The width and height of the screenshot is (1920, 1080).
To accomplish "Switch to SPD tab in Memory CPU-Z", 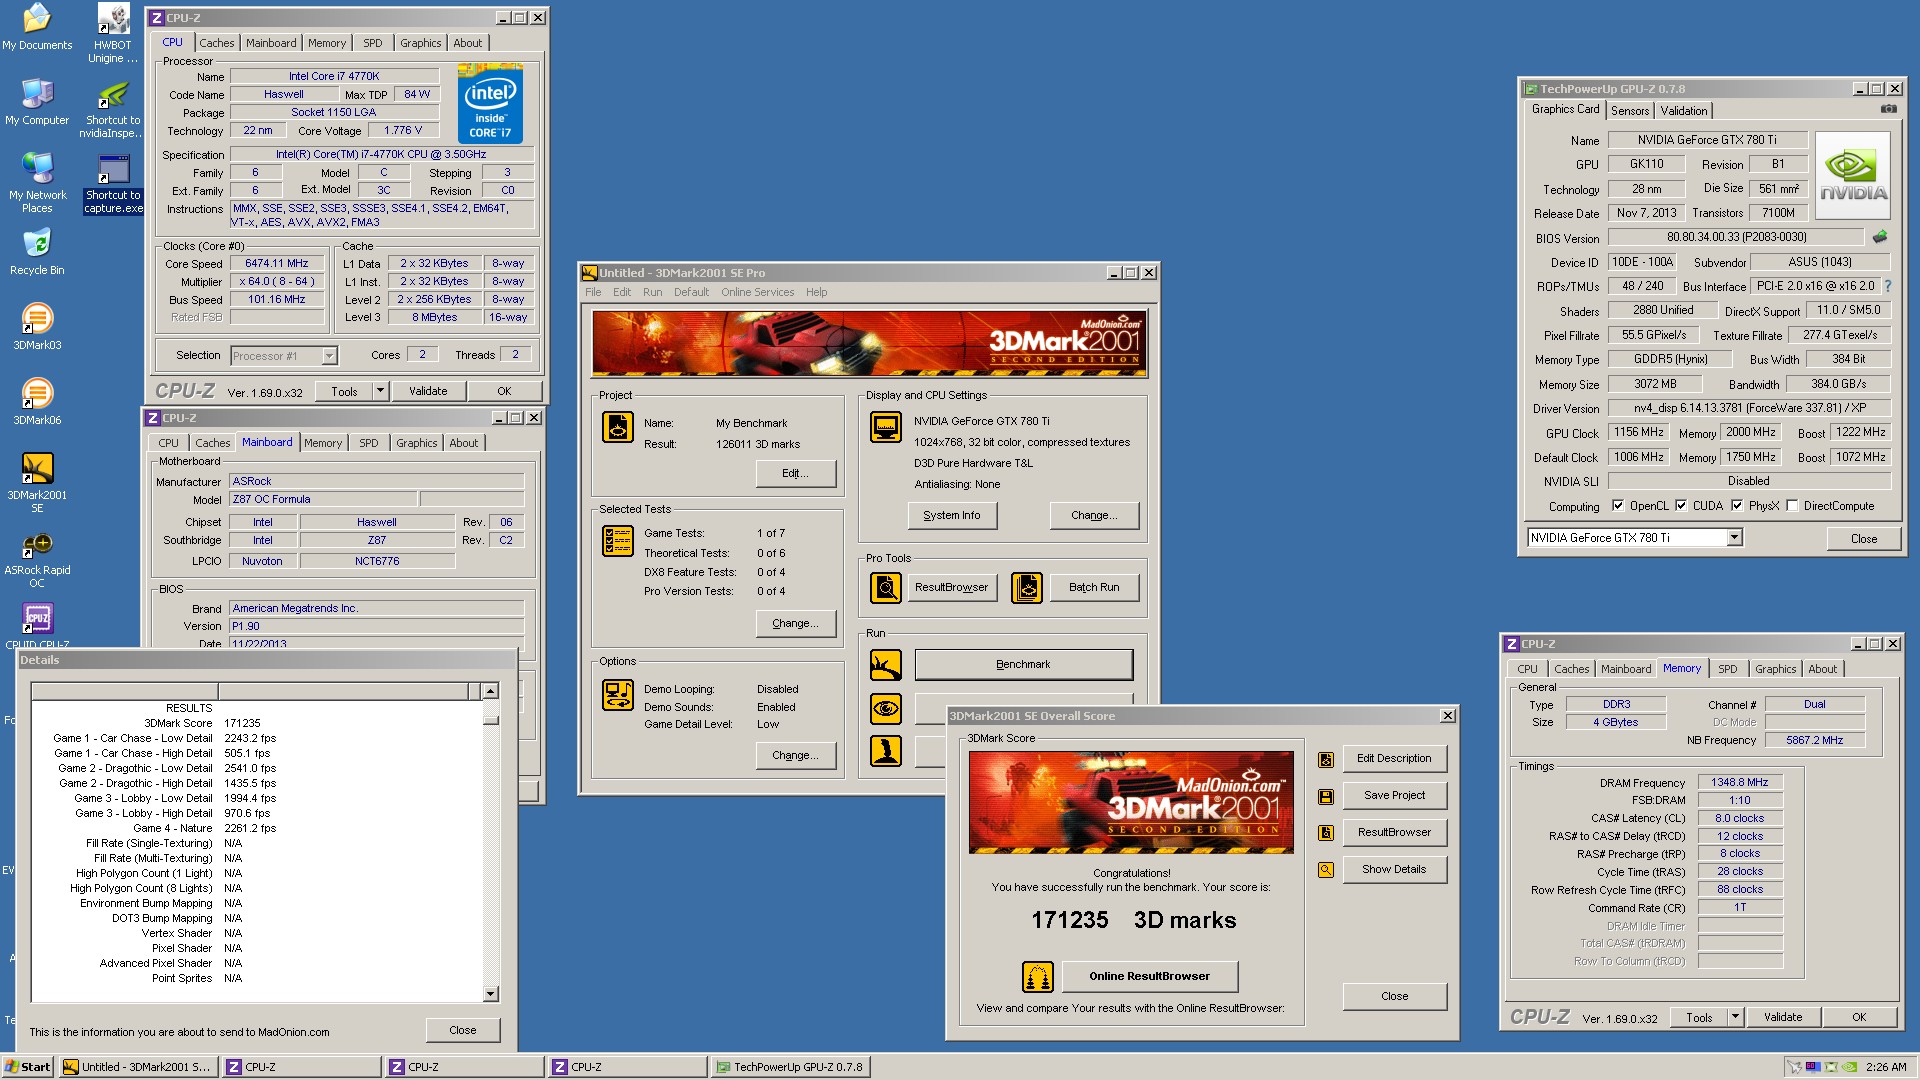I will (x=1727, y=669).
